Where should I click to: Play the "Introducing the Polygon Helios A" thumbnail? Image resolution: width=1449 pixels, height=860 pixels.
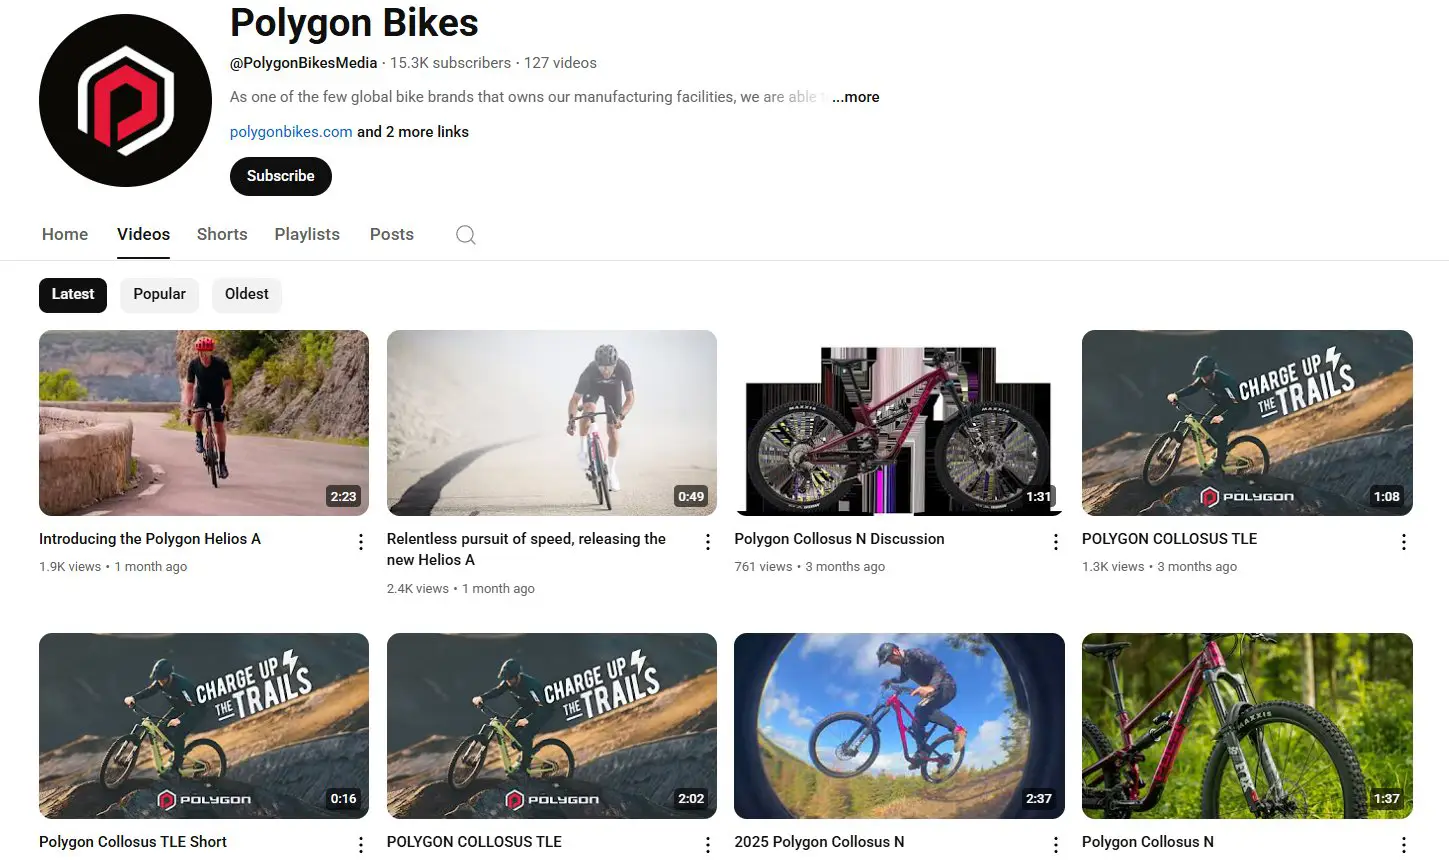click(203, 422)
